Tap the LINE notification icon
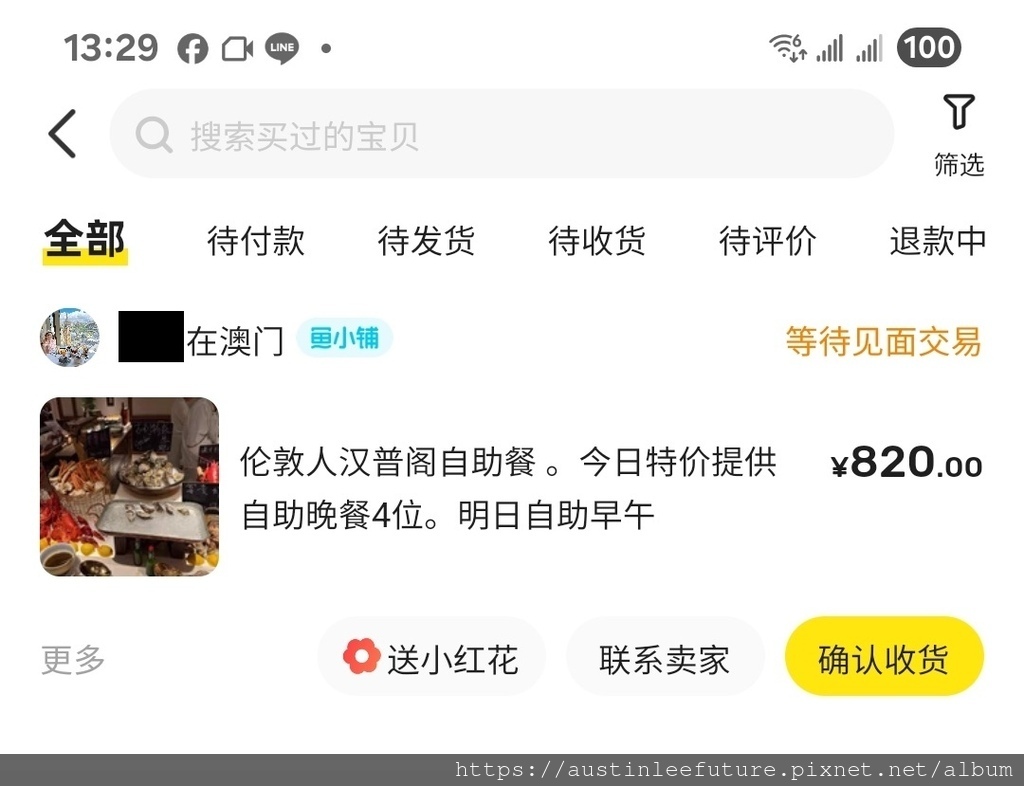Screen dimensions: 1024x786 point(282,48)
